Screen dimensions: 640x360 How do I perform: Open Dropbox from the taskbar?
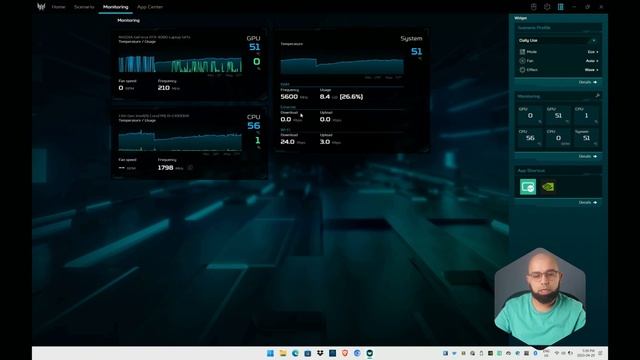pyautogui.click(x=320, y=353)
